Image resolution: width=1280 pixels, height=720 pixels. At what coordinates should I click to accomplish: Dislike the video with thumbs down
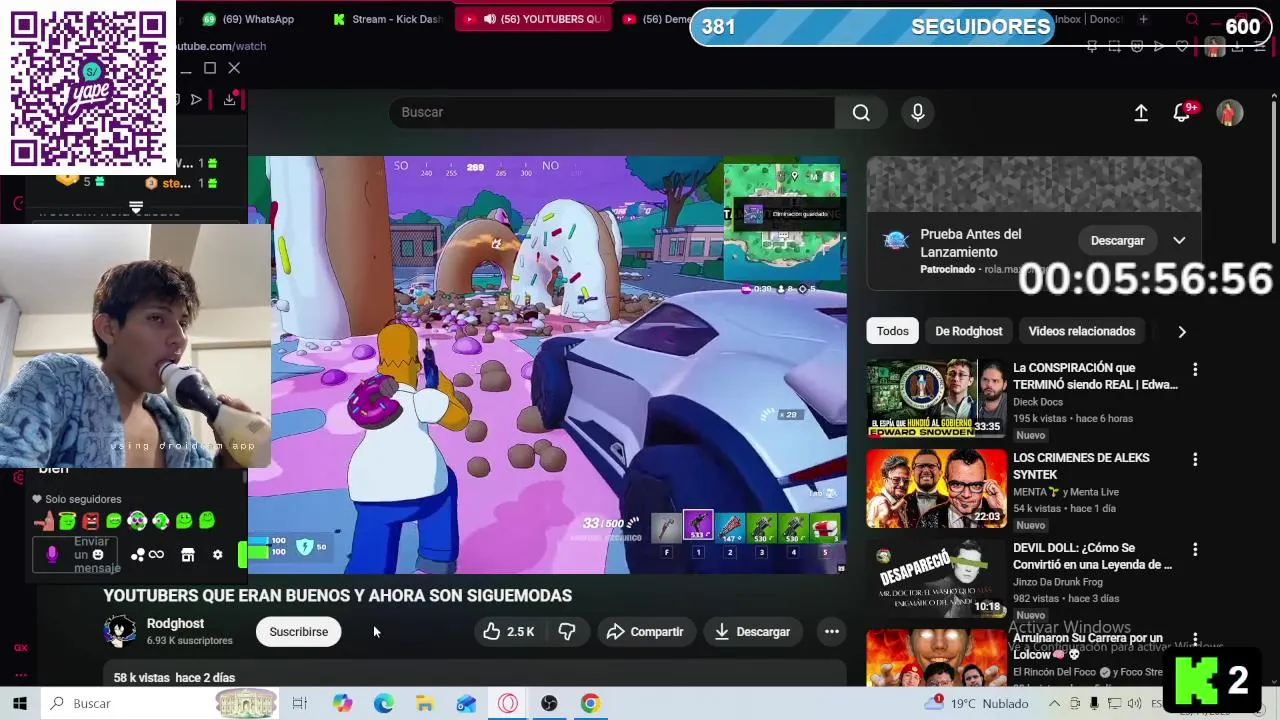(x=567, y=632)
